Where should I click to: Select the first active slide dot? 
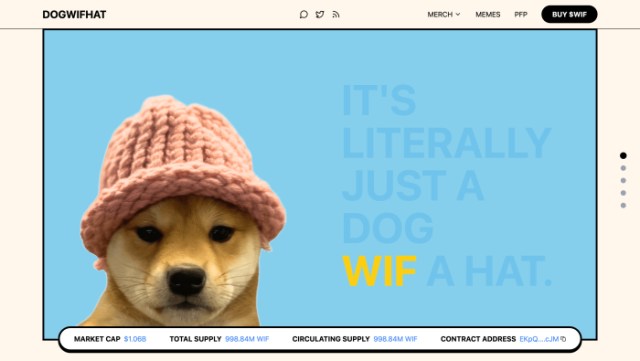click(623, 156)
